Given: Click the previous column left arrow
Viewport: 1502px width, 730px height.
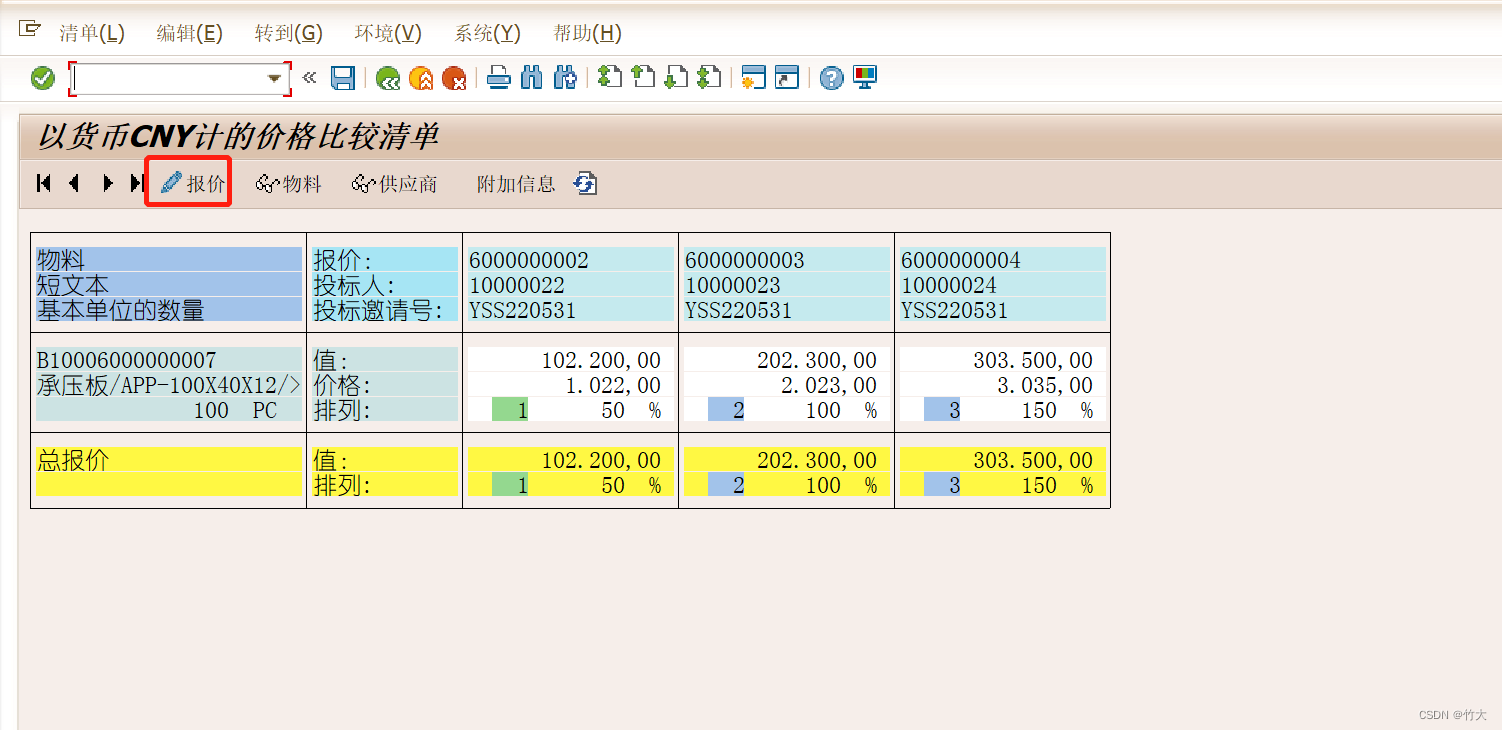Looking at the screenshot, I should [74, 183].
